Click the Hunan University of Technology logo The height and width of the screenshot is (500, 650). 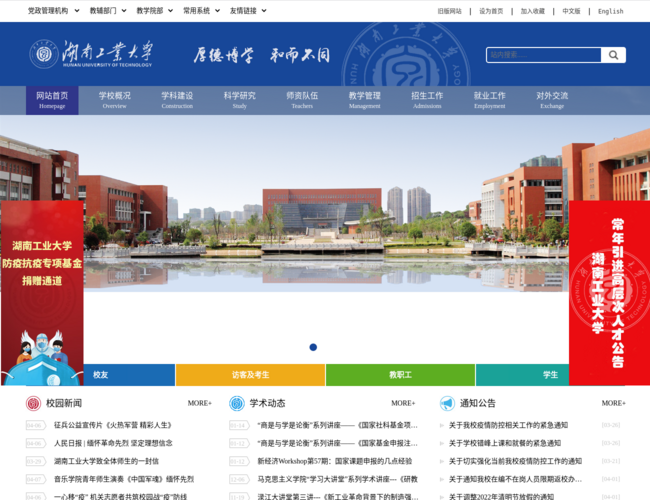(x=91, y=54)
